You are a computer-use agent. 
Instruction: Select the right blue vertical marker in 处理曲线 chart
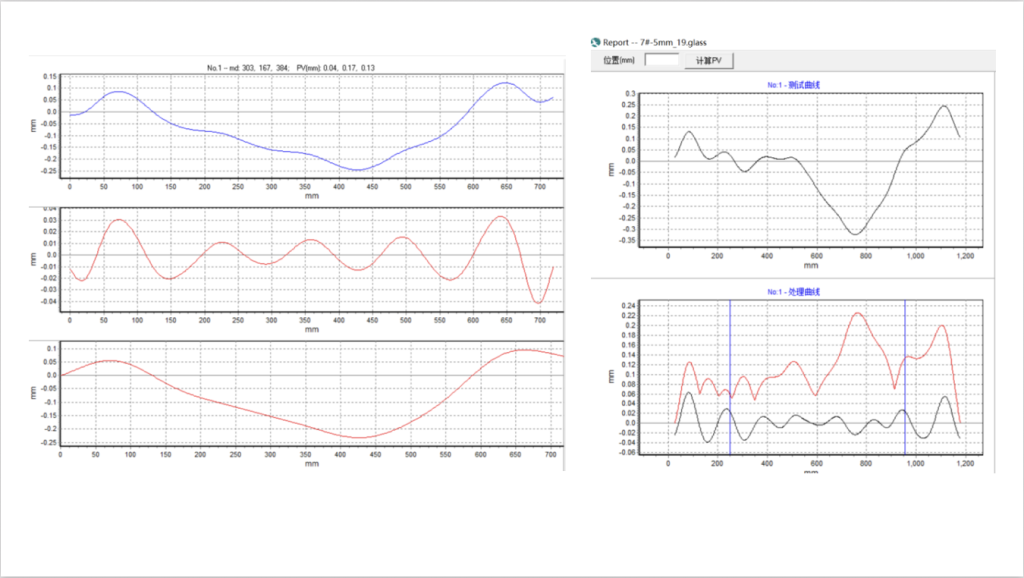point(905,380)
